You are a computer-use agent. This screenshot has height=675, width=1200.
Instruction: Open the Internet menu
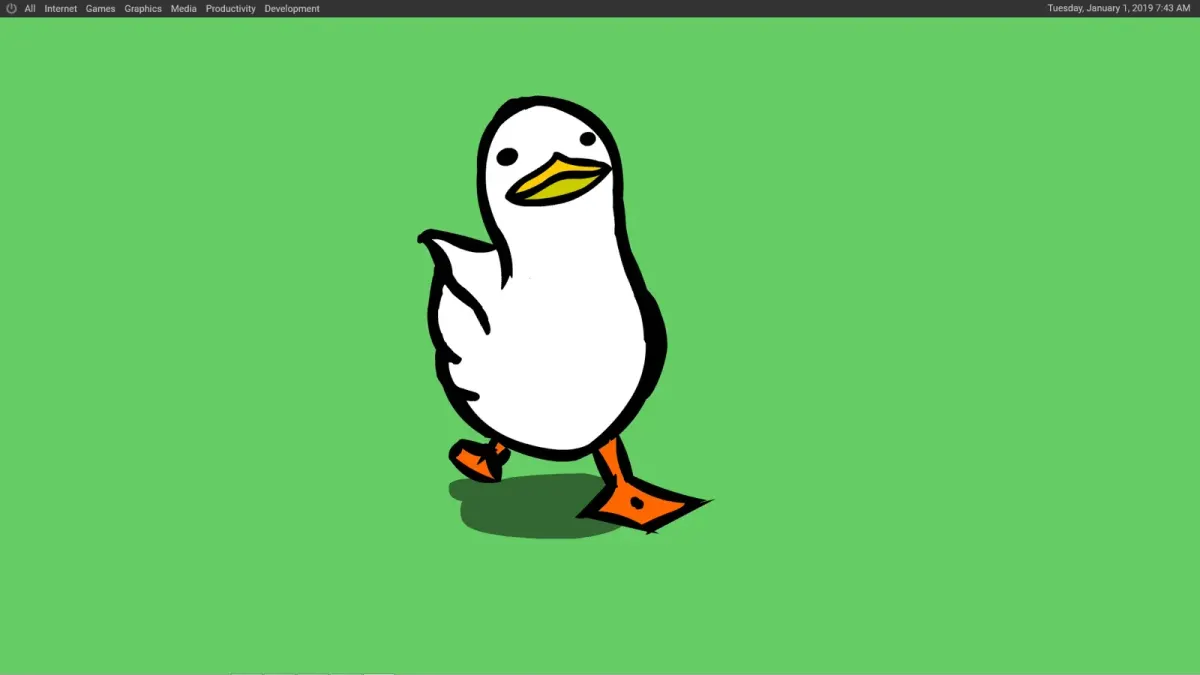(x=61, y=8)
